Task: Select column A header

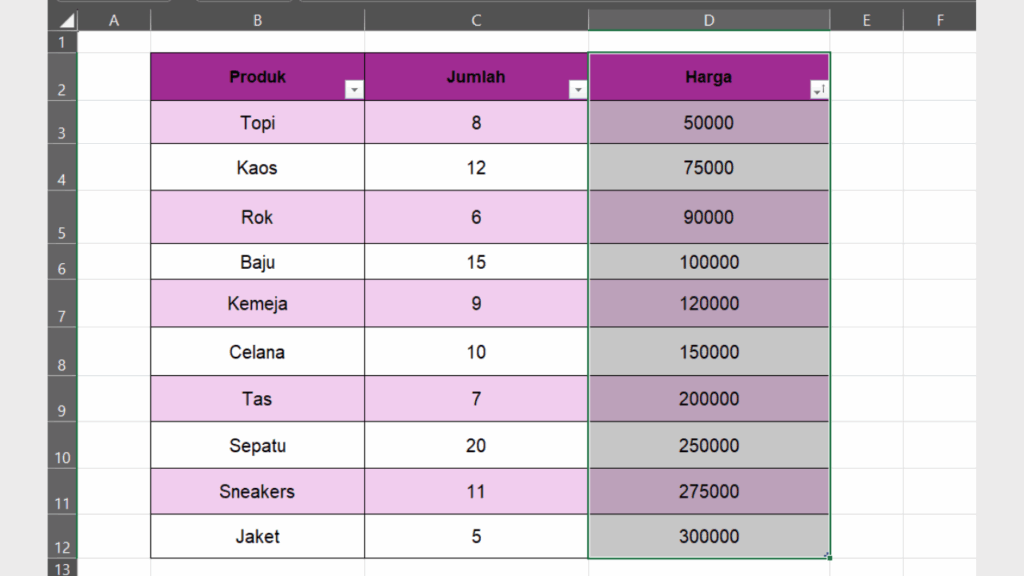Action: tap(114, 20)
